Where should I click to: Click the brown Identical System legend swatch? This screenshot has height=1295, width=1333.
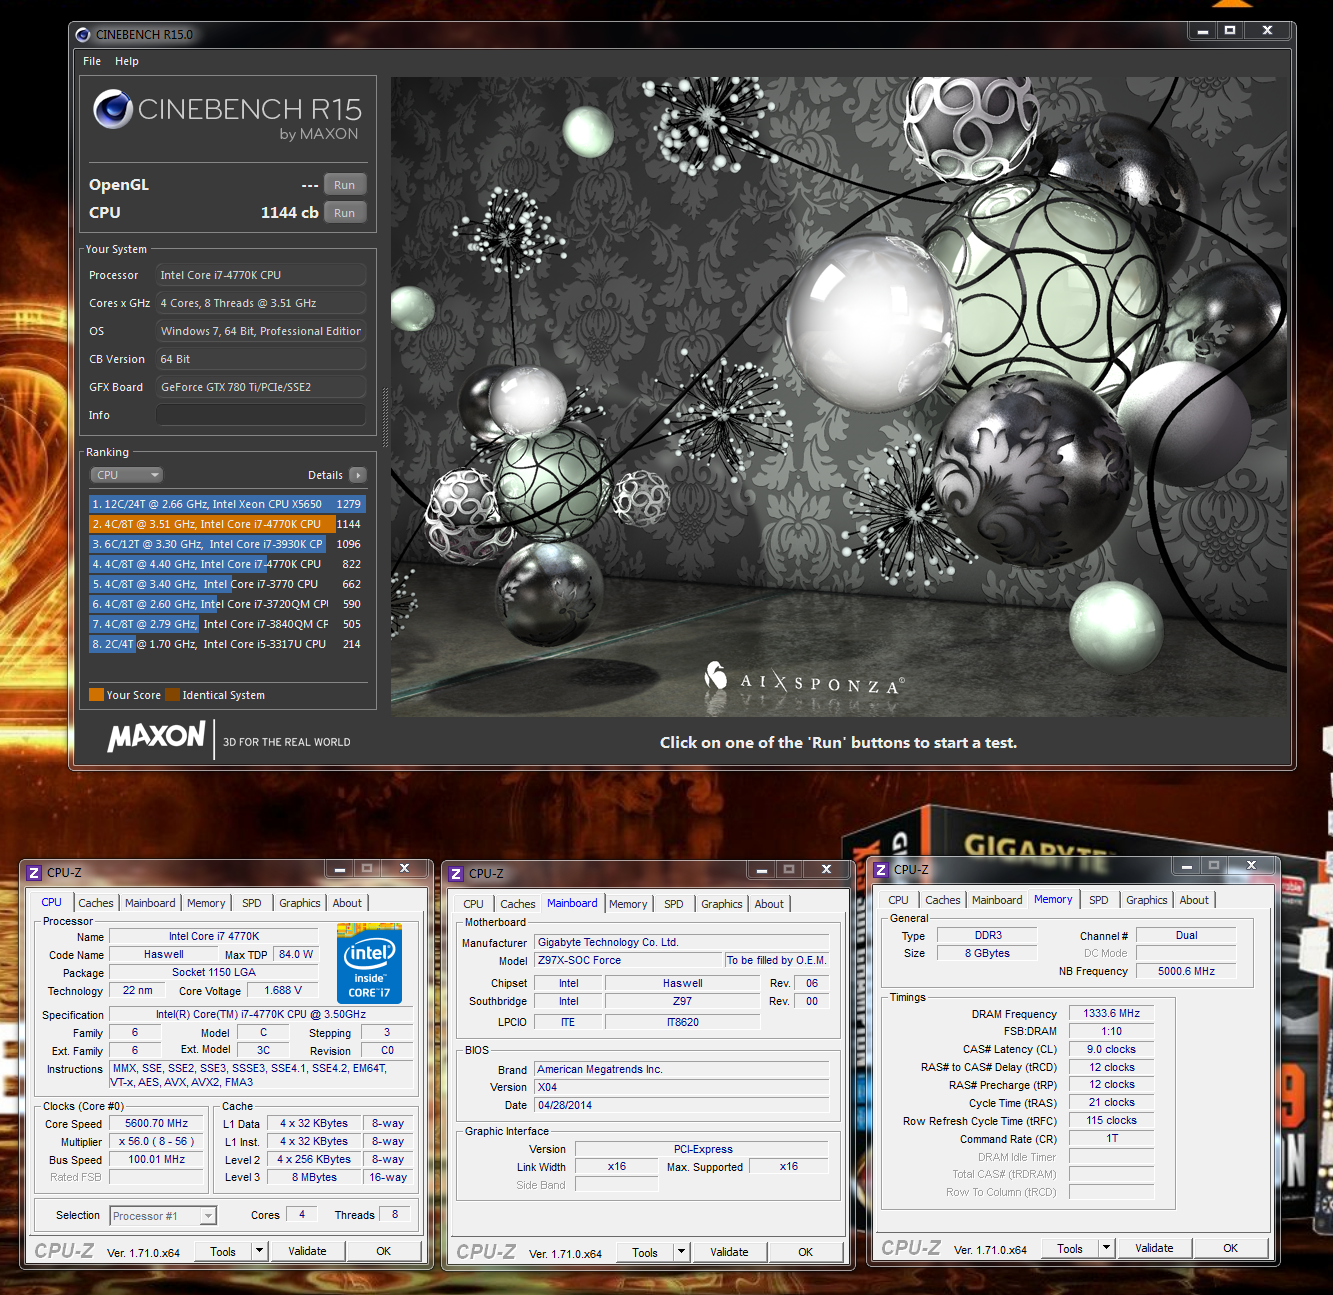172,695
